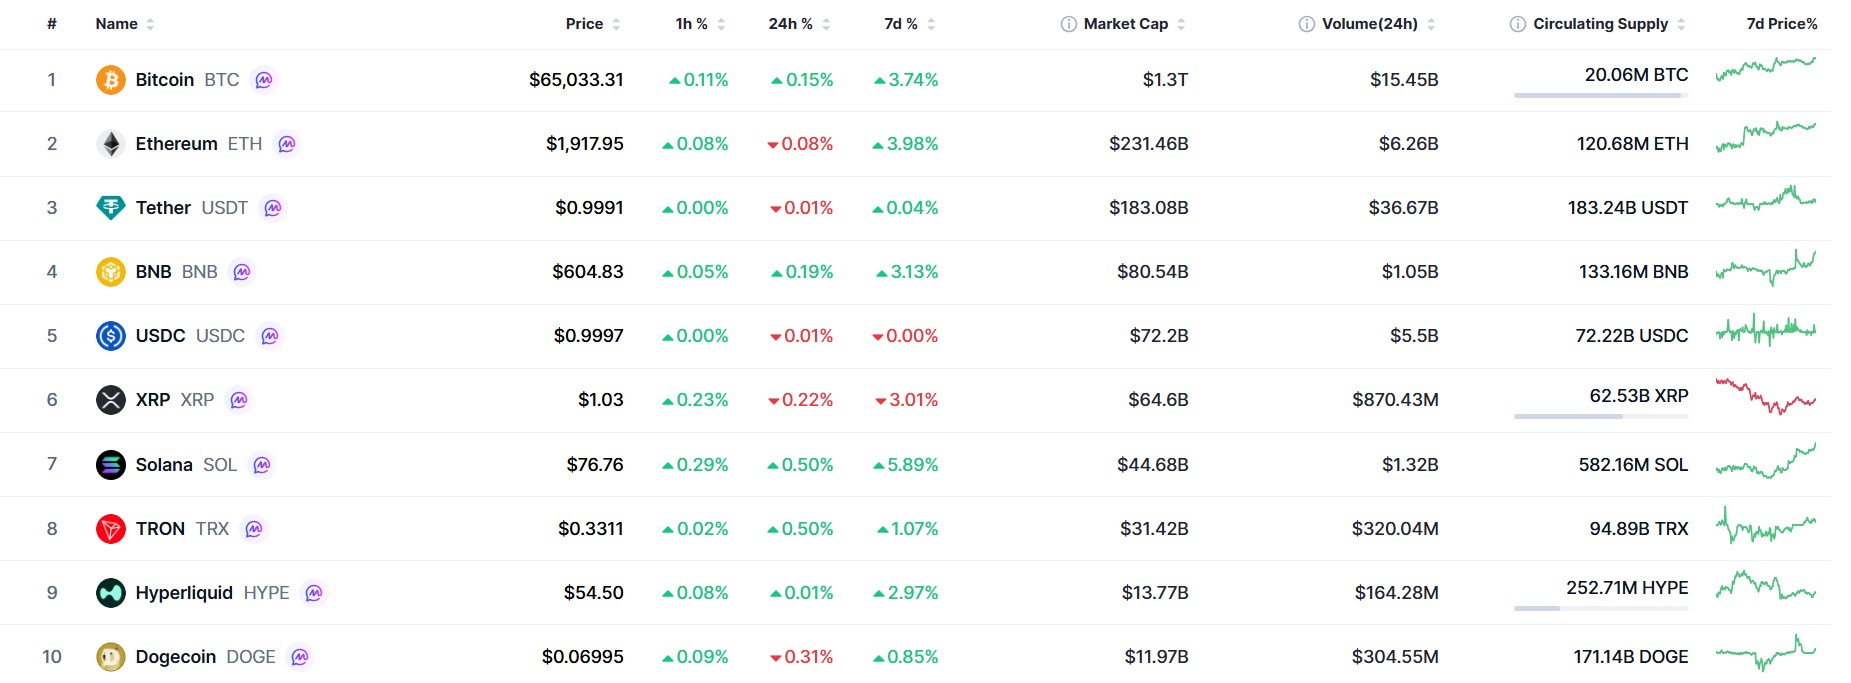Sort by 24h % change
Viewport: 1851px width, 683px height.
point(800,24)
